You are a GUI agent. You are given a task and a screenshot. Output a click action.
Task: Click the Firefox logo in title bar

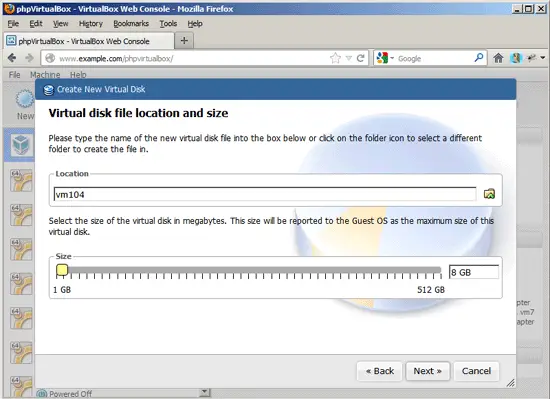point(9,8)
